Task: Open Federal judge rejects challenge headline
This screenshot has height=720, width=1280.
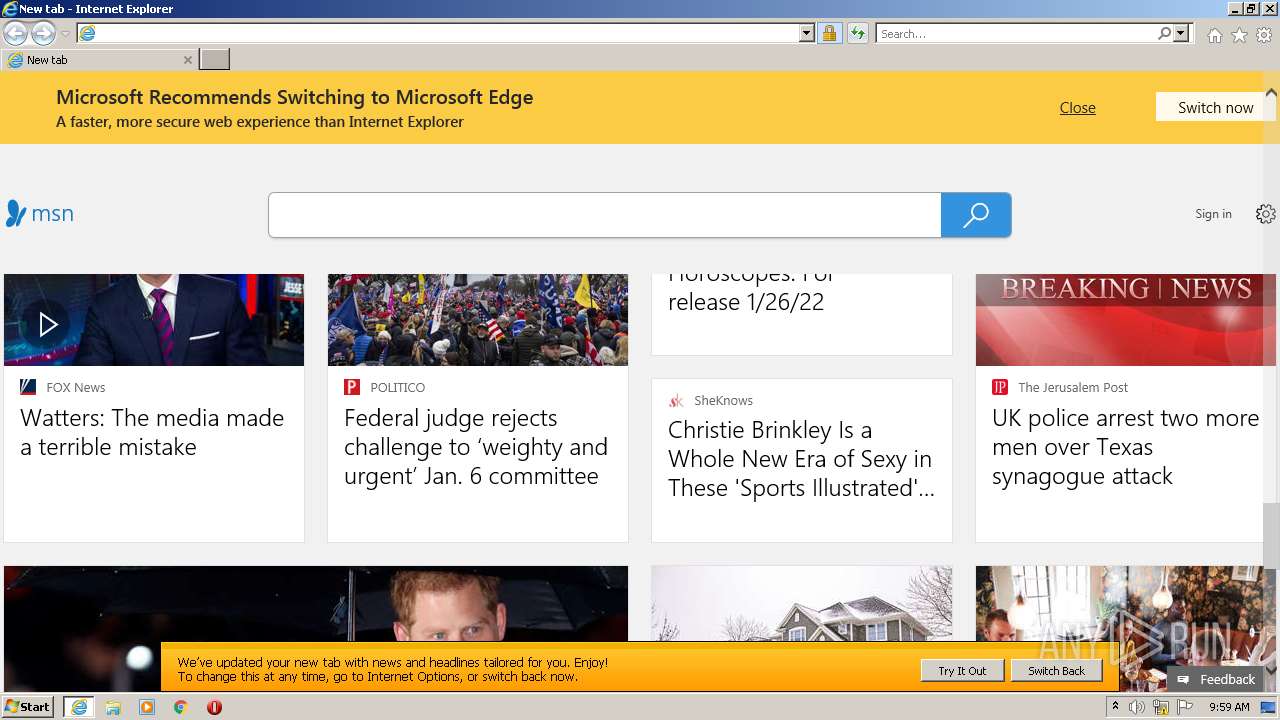Action: [476, 447]
